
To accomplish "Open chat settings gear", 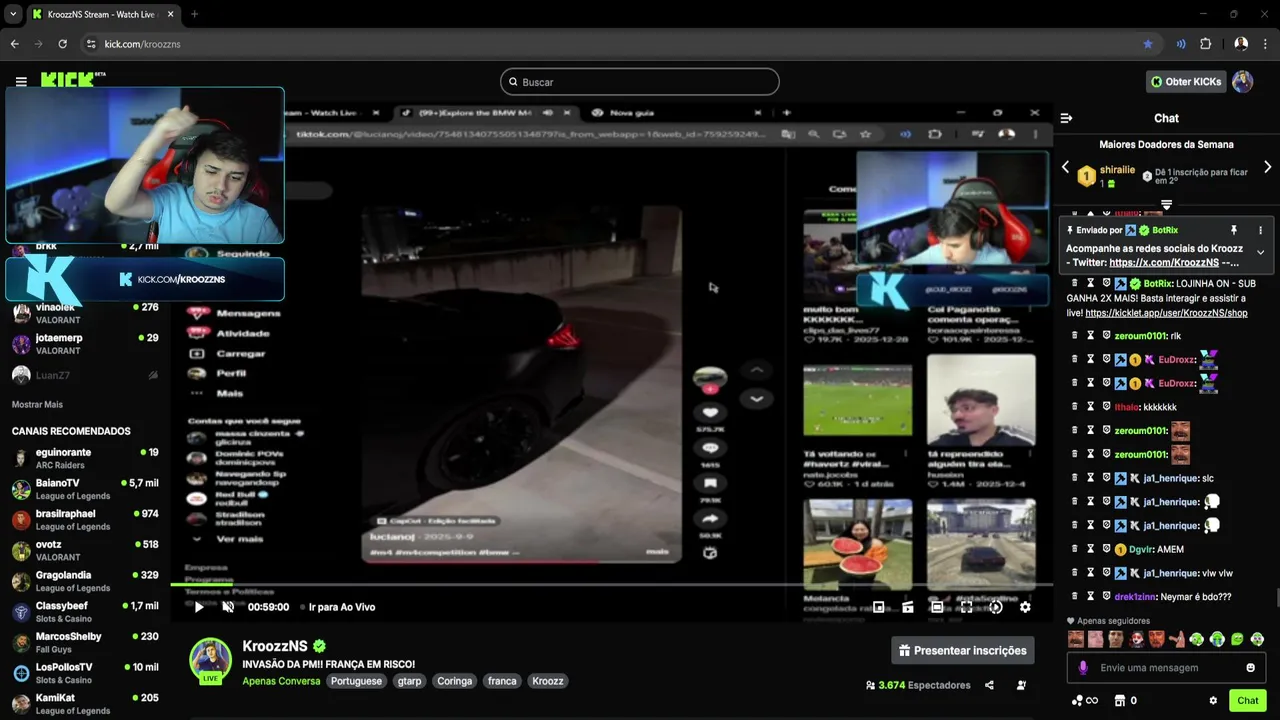I will 1213,701.
